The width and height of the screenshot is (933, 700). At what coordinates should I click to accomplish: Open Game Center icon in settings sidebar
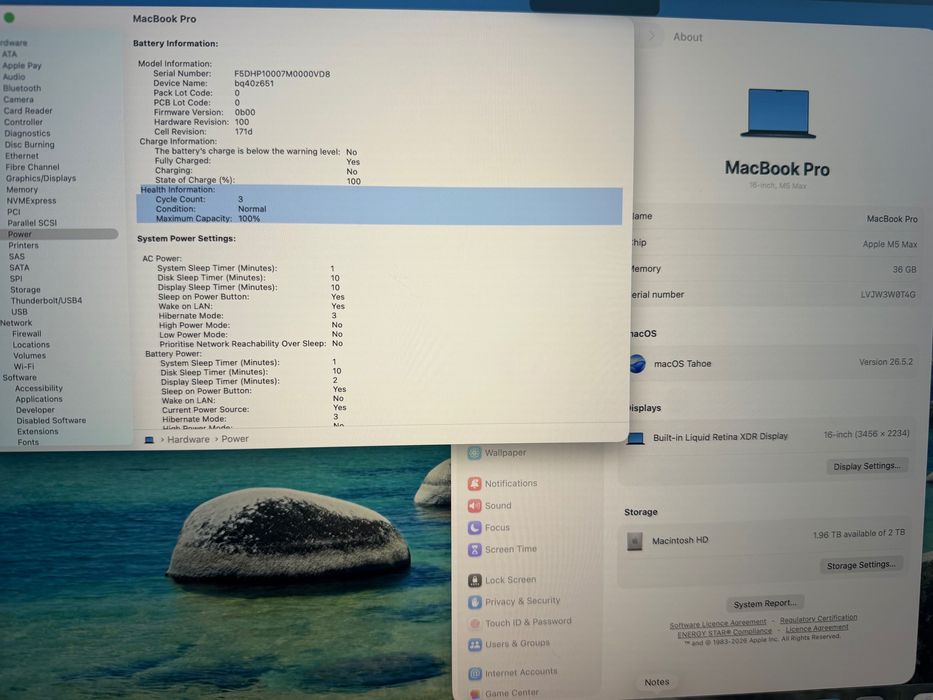coord(474,694)
